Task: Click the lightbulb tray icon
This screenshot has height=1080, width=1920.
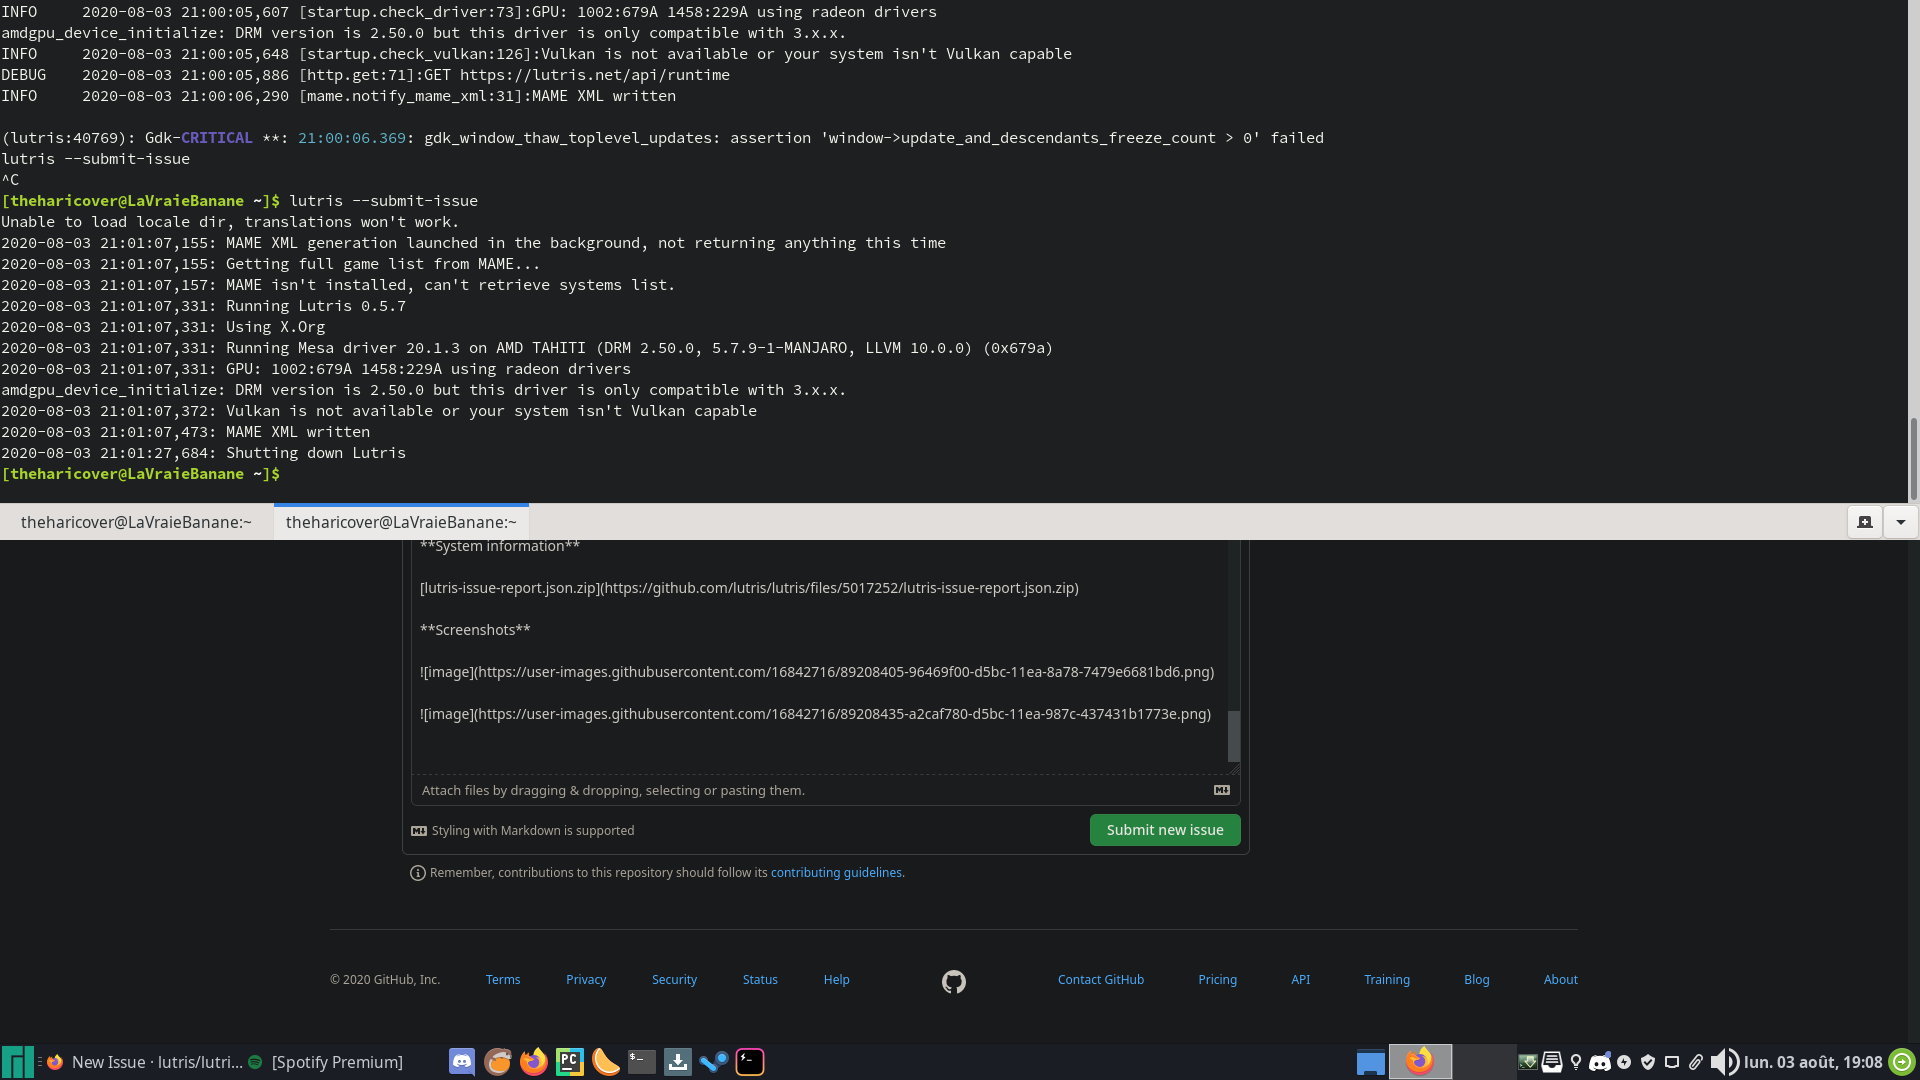Action: tap(1576, 1062)
